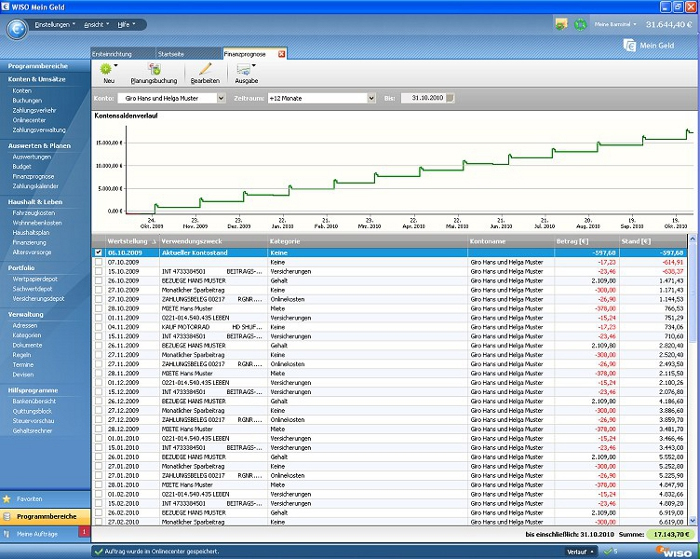Image resolution: width=700 pixels, height=559 pixels.
Task: Click the Bearbeiten pencil icon
Action: (205, 69)
